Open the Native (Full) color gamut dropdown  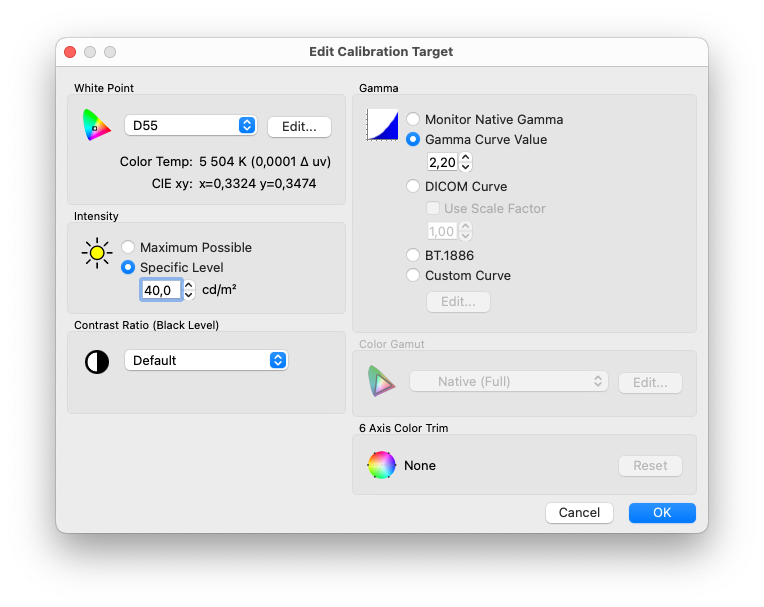pyautogui.click(x=508, y=381)
